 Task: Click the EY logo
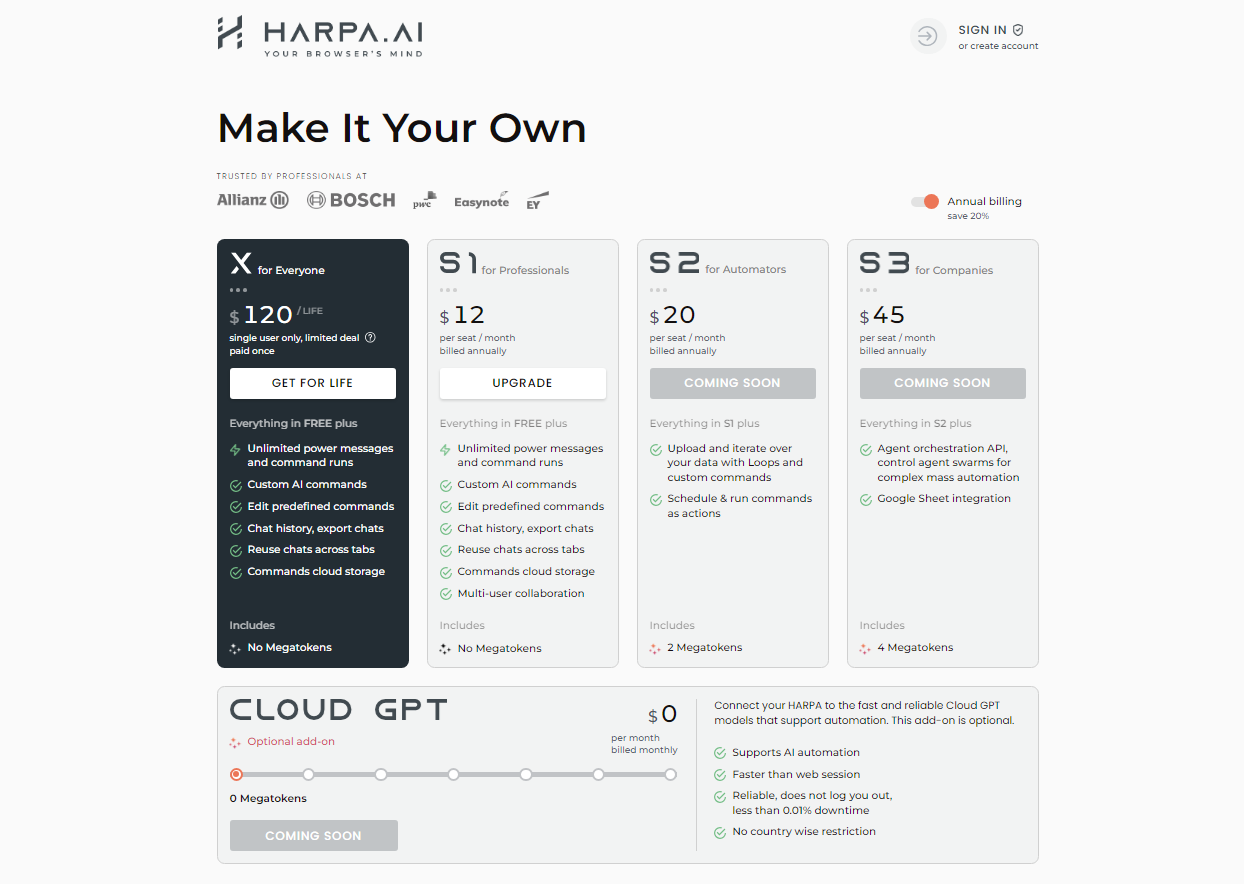pos(538,200)
